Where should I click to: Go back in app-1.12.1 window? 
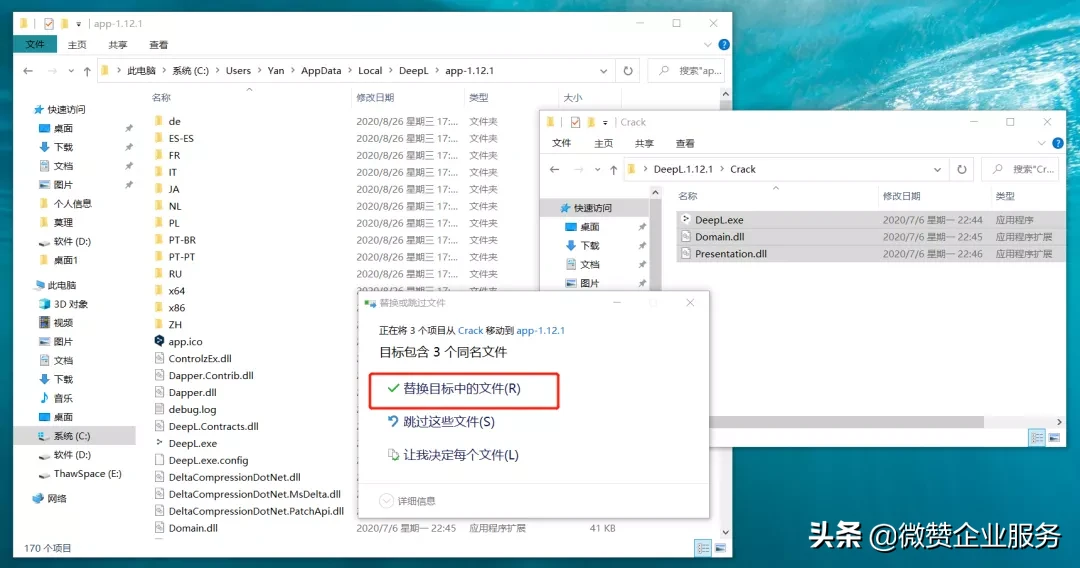(x=28, y=71)
